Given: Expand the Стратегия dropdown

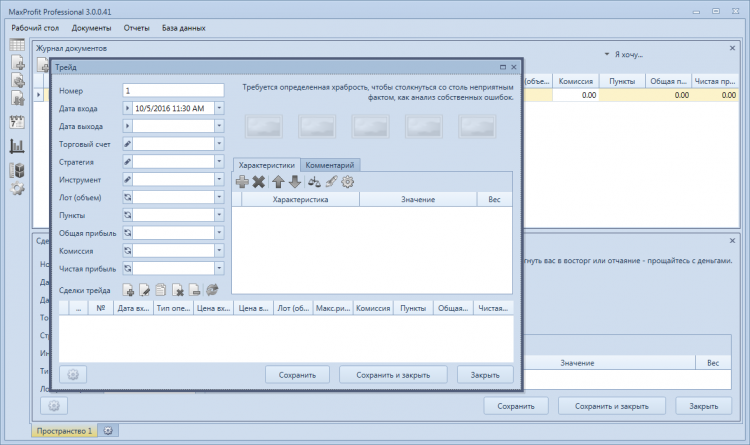Looking at the screenshot, I should [x=219, y=162].
